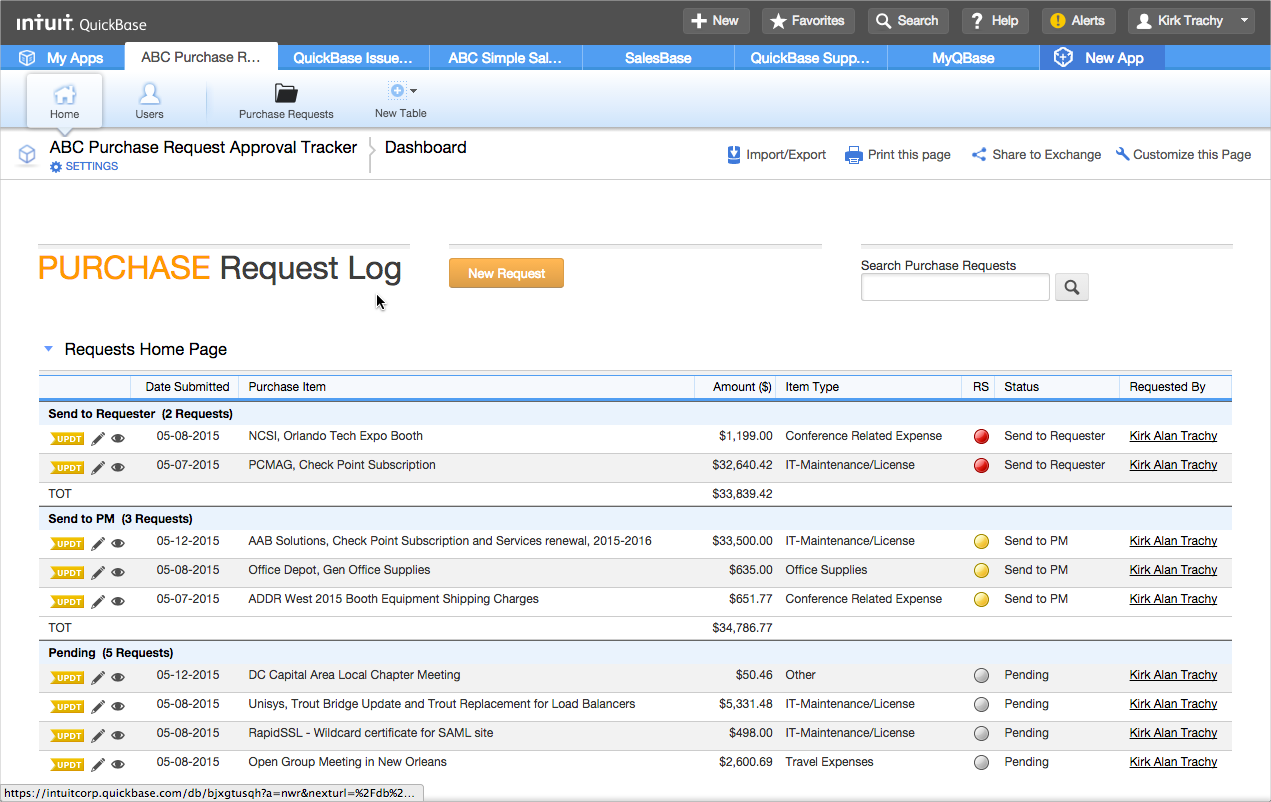This screenshot has width=1271, height=802.
Task: Click the orange New Request button
Action: point(506,273)
